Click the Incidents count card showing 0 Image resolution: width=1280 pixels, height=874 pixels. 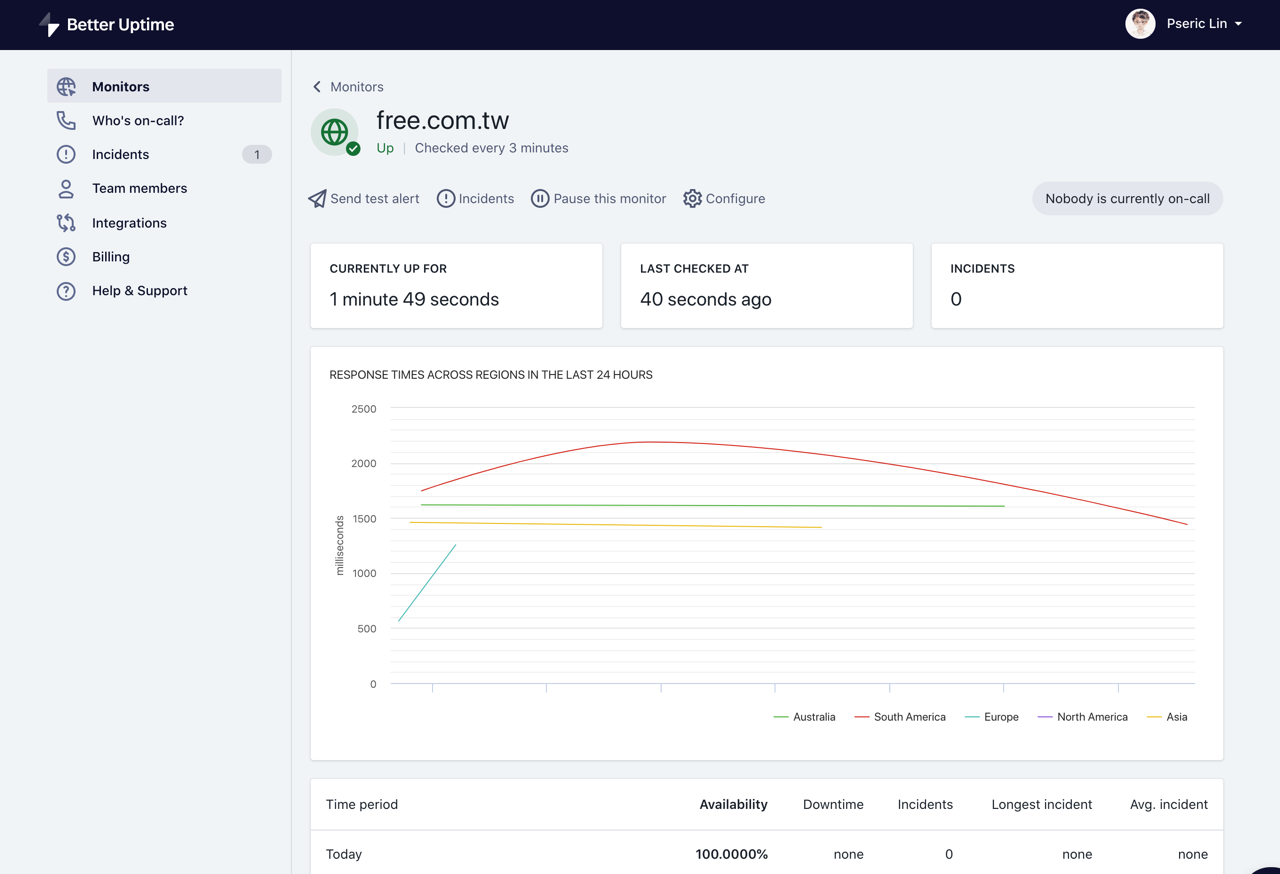pos(1077,285)
